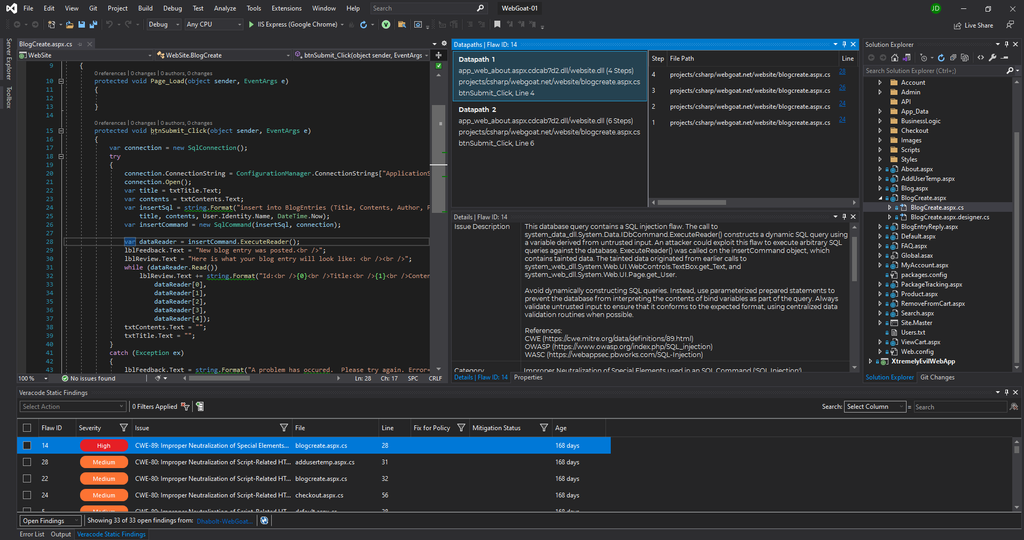Check the box for Flaw ID 14
Screen dimensions: 1024x540
click(27, 445)
